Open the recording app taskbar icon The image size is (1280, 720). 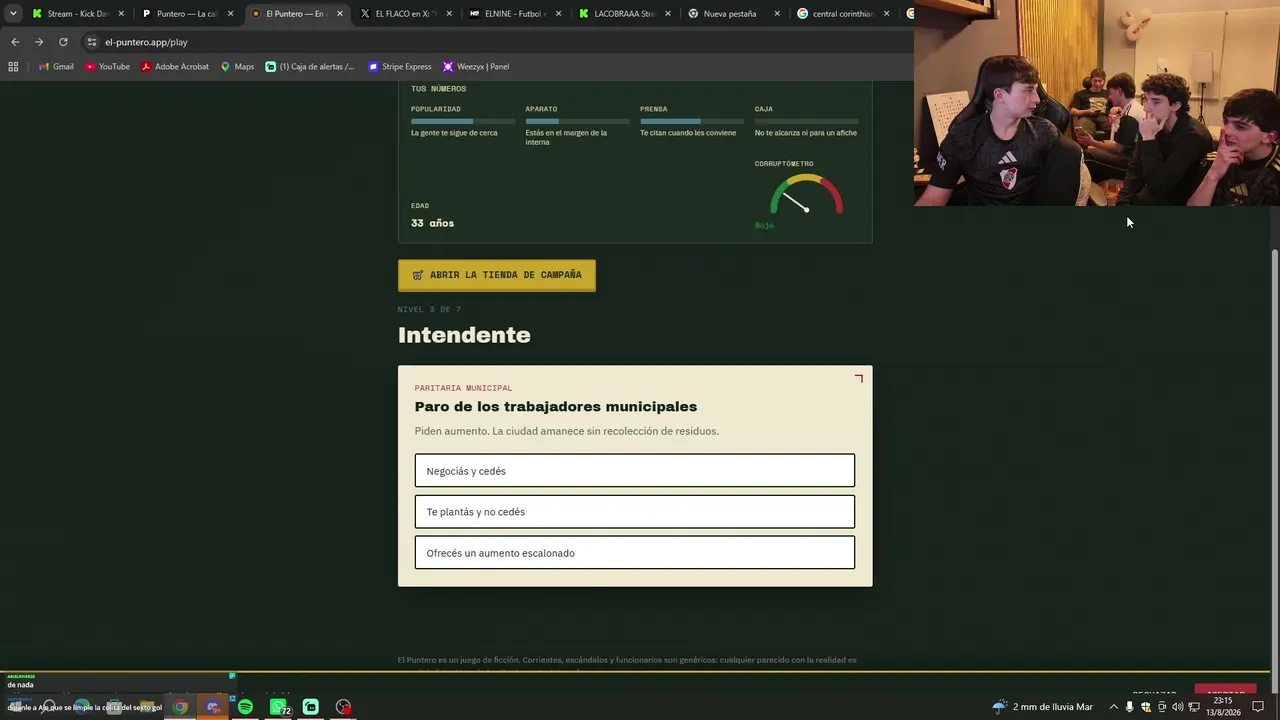[344, 707]
